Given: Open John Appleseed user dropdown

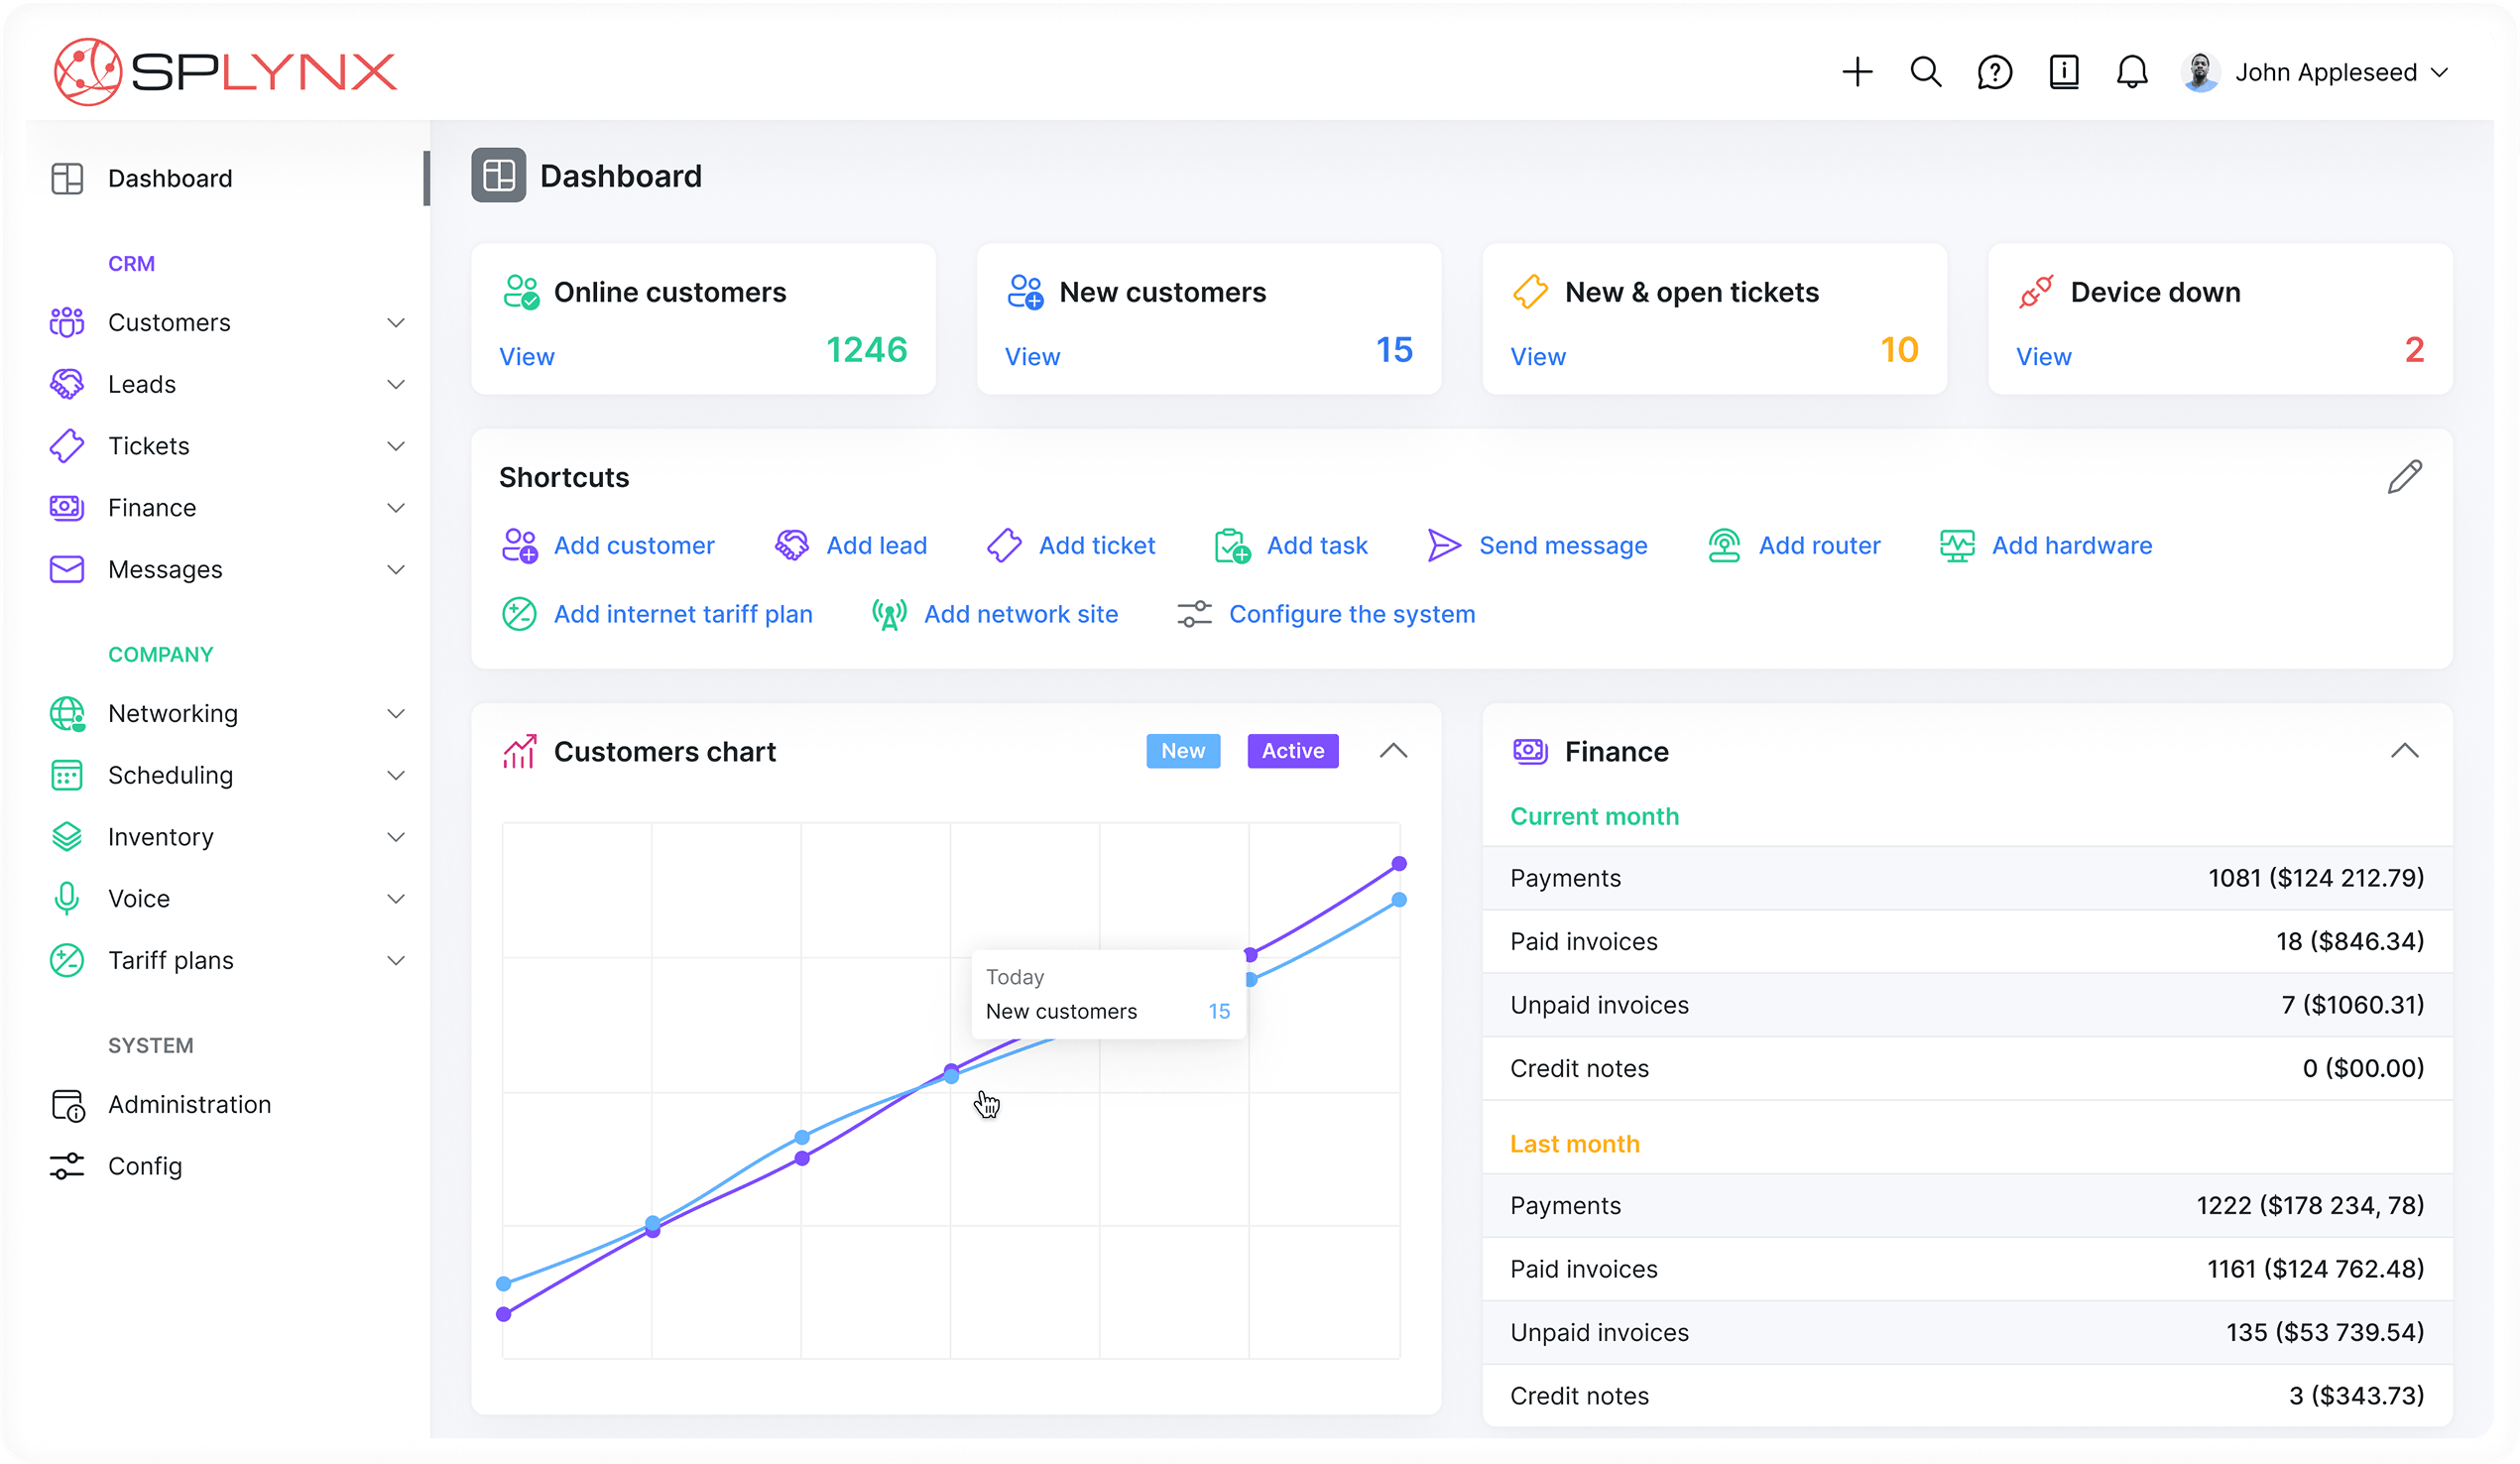Looking at the screenshot, I should coord(2325,72).
